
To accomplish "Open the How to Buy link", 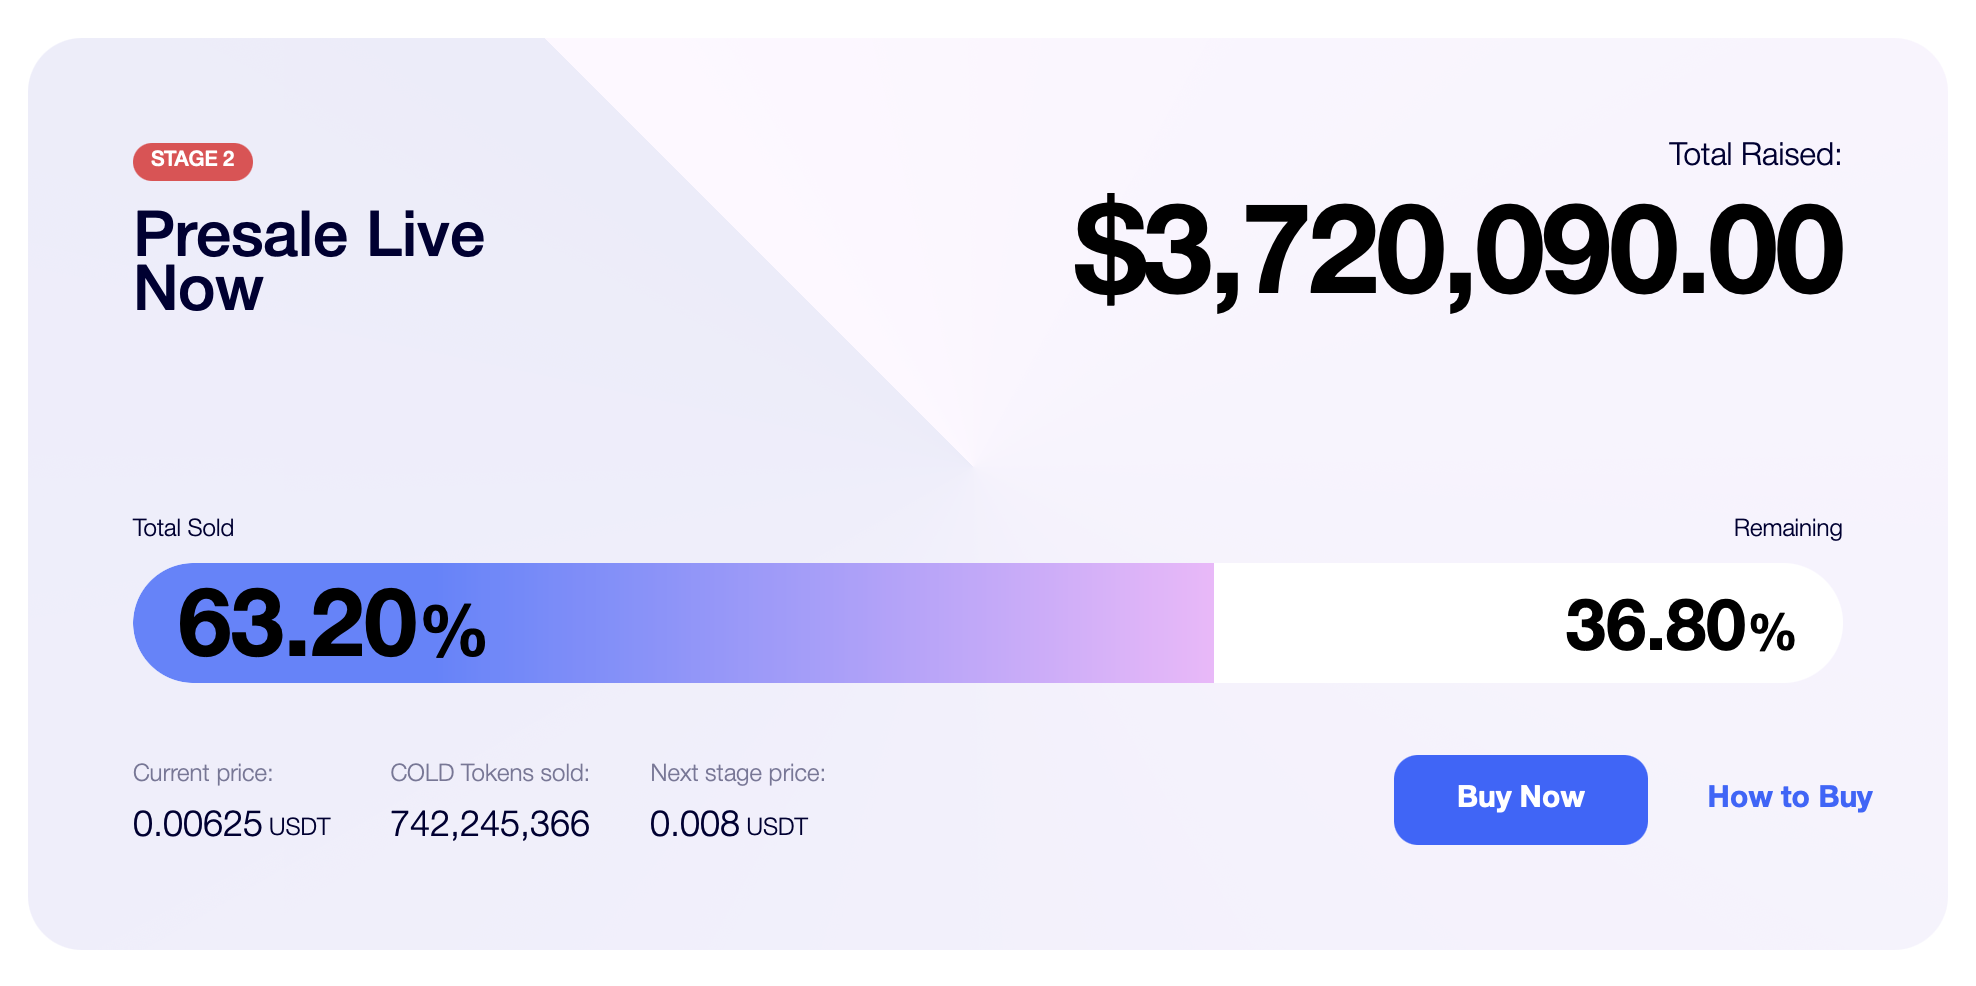I will pos(1789,798).
